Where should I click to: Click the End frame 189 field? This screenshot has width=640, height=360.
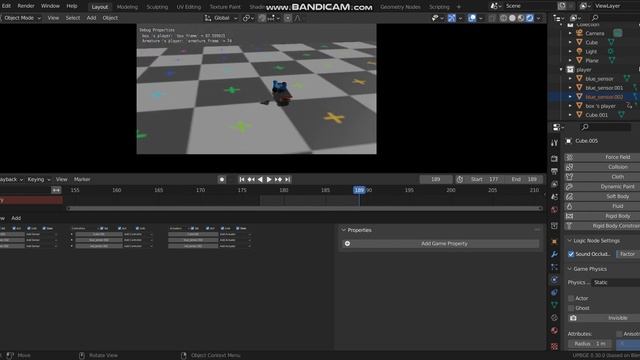tap(524, 179)
